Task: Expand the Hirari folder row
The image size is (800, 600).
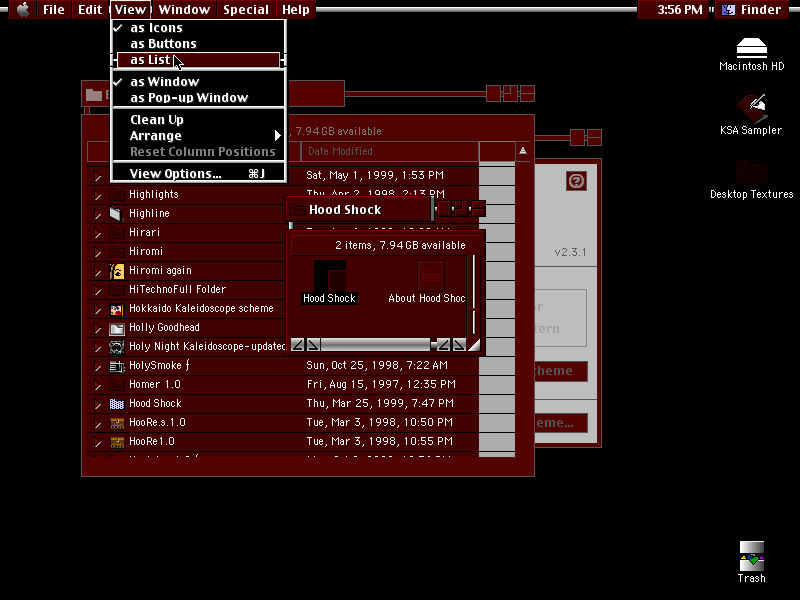Action: tap(97, 233)
